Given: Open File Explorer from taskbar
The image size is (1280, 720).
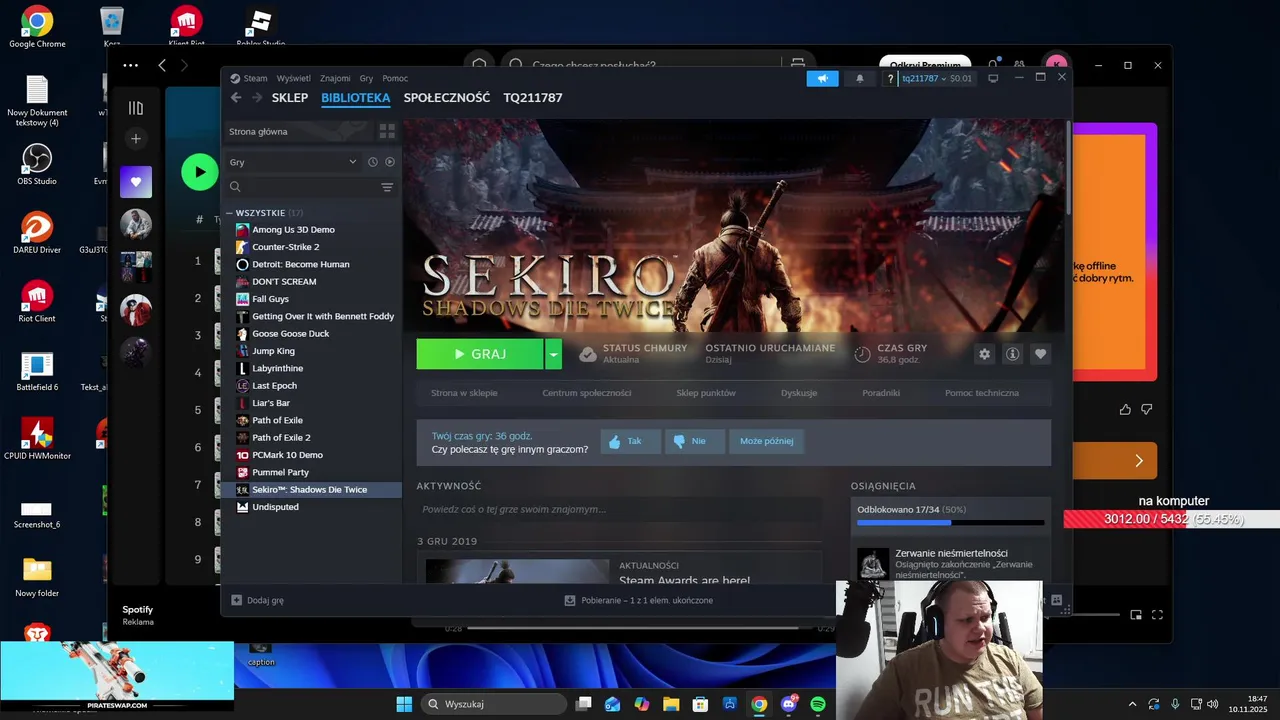Looking at the screenshot, I should tap(671, 704).
